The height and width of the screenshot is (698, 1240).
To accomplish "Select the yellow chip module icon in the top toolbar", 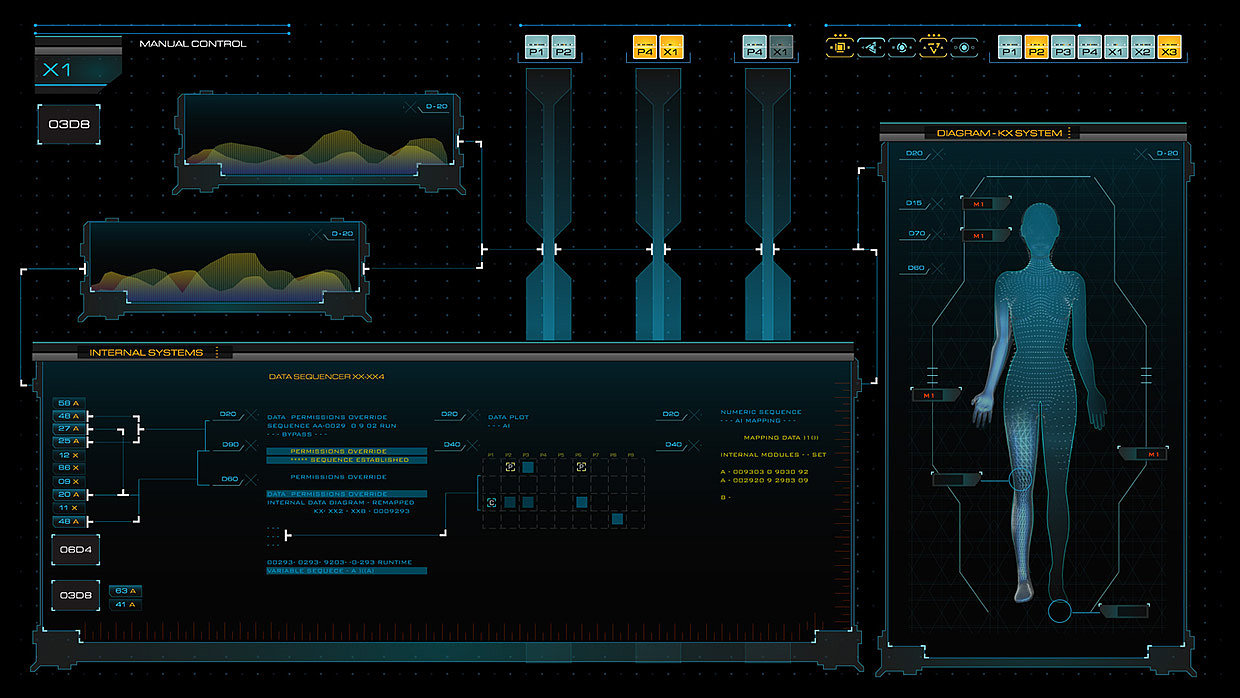I will click(839, 46).
